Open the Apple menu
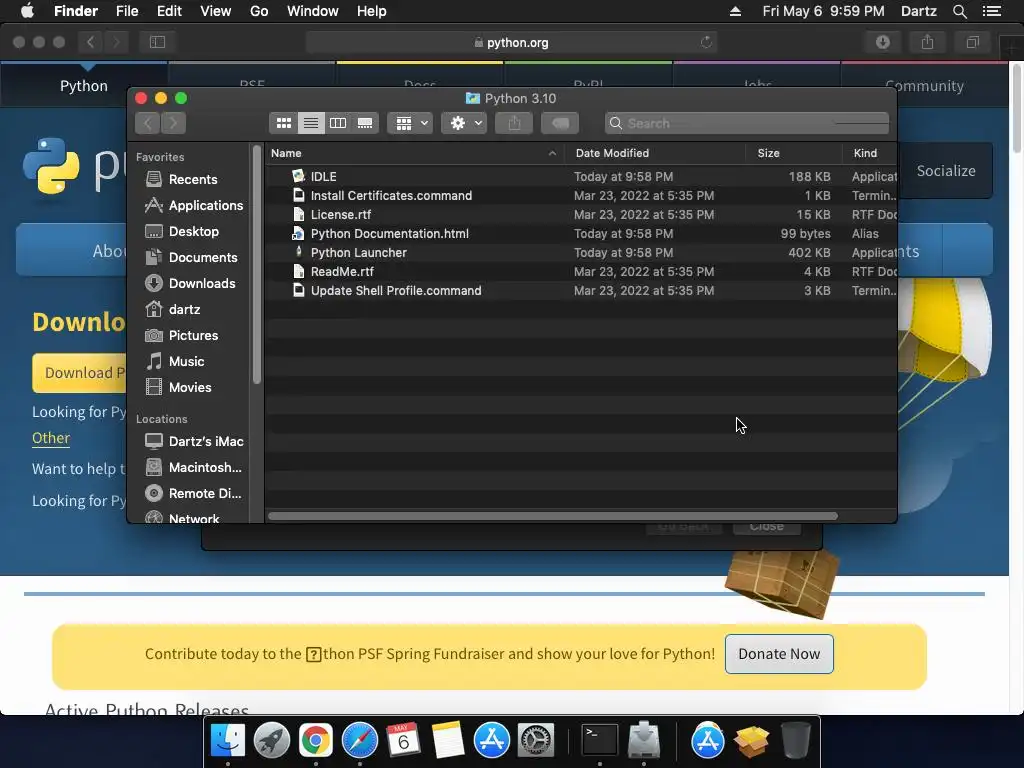Image resolution: width=1024 pixels, height=768 pixels. click(x=27, y=11)
